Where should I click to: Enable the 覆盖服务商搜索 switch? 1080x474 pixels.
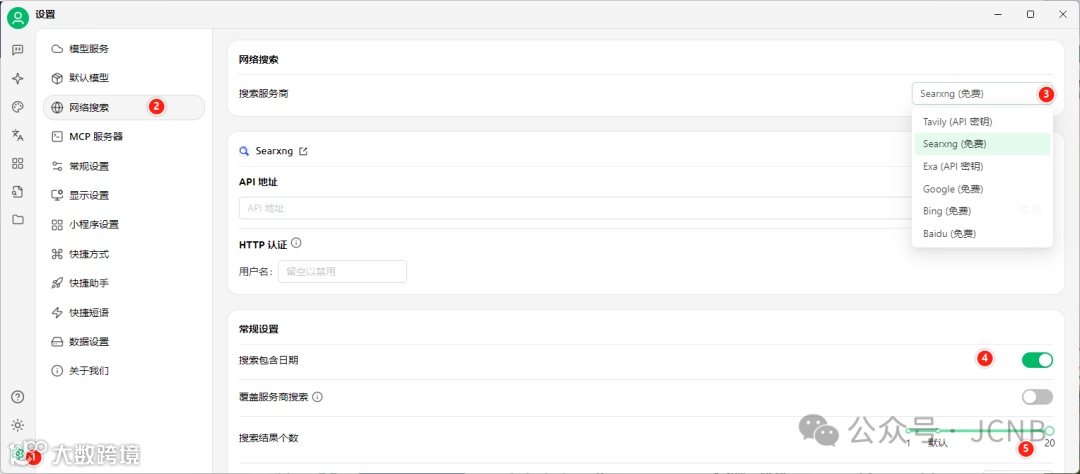1036,397
